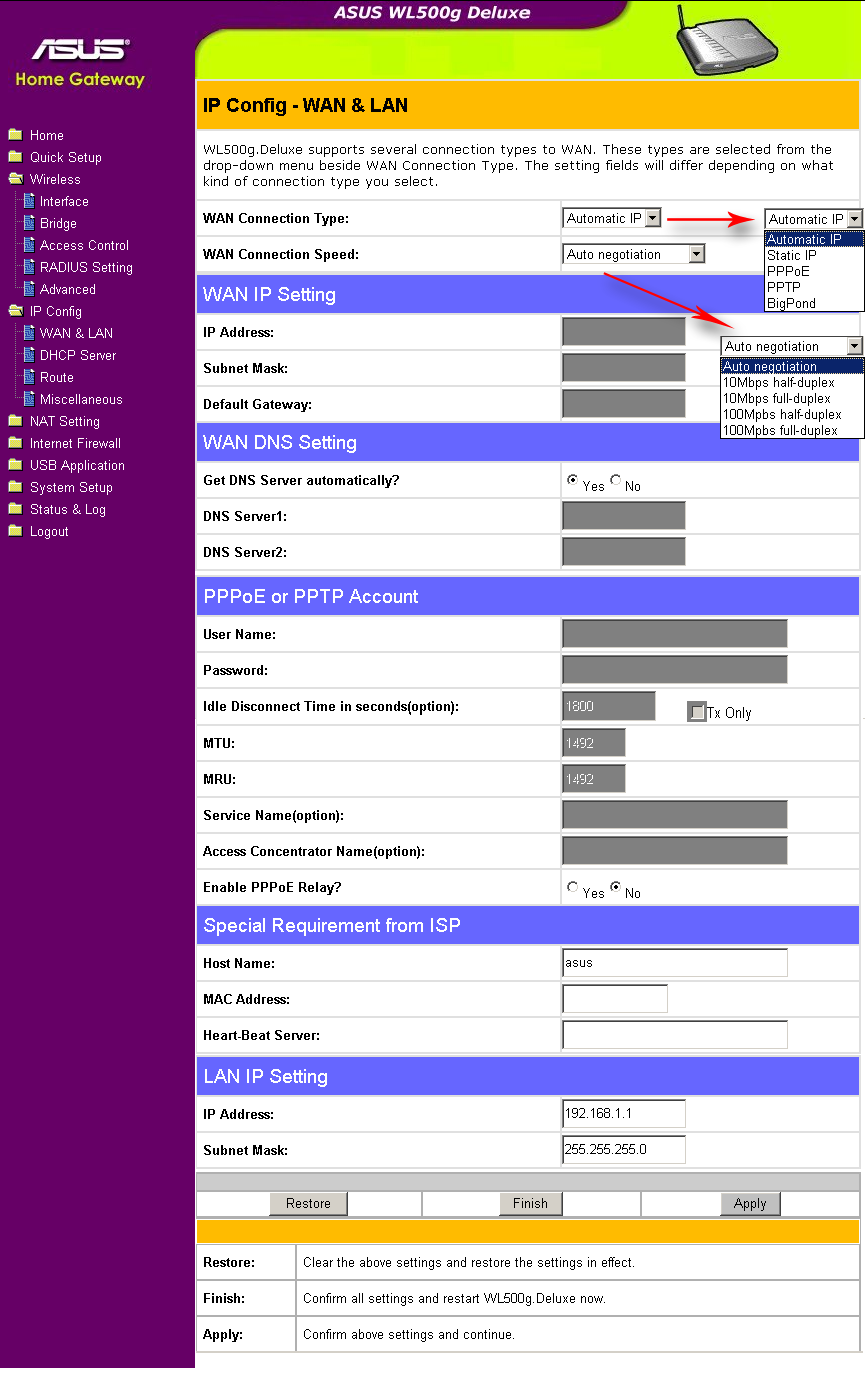
Task: Click the System Setup folder icon
Action: [15, 487]
